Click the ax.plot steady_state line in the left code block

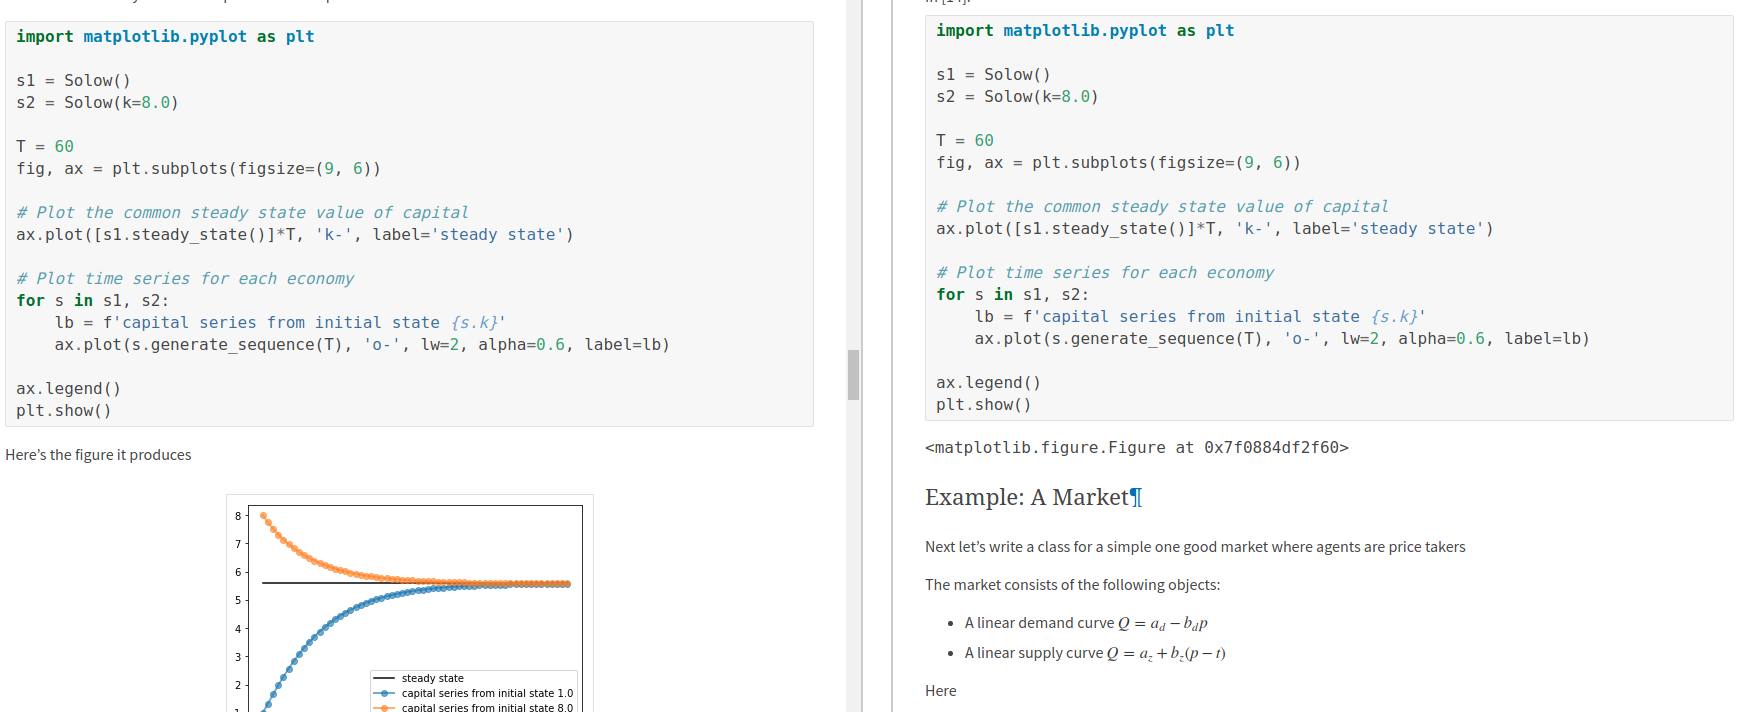pyautogui.click(x=295, y=235)
